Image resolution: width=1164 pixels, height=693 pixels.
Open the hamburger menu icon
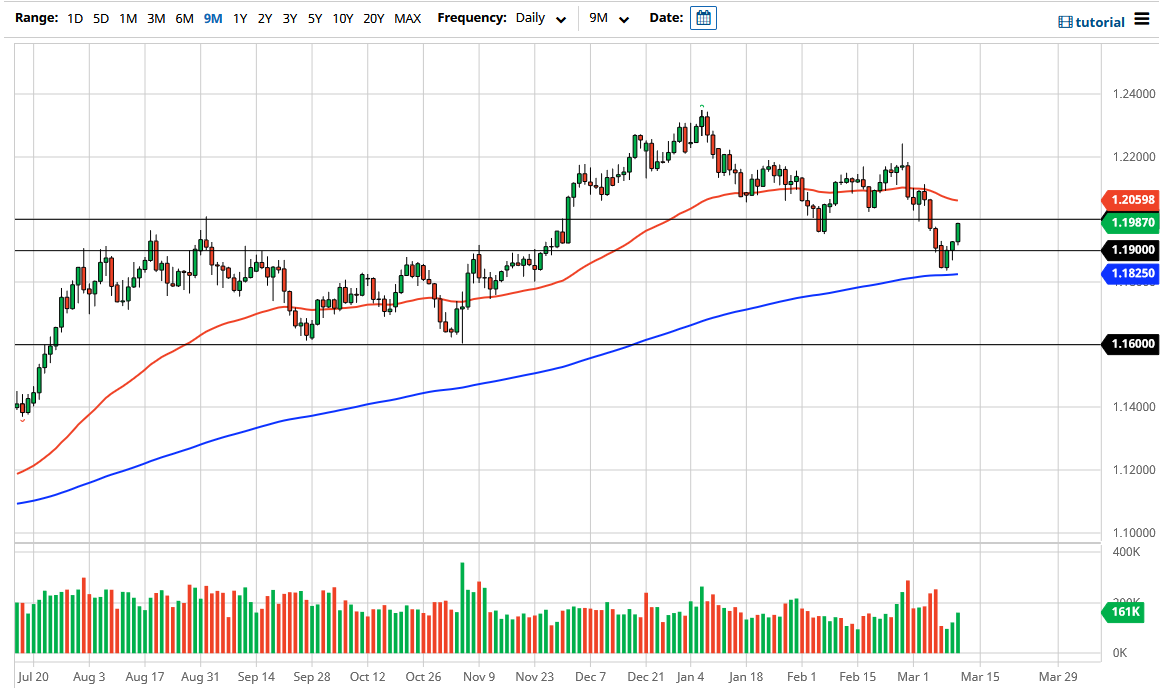1143,20
